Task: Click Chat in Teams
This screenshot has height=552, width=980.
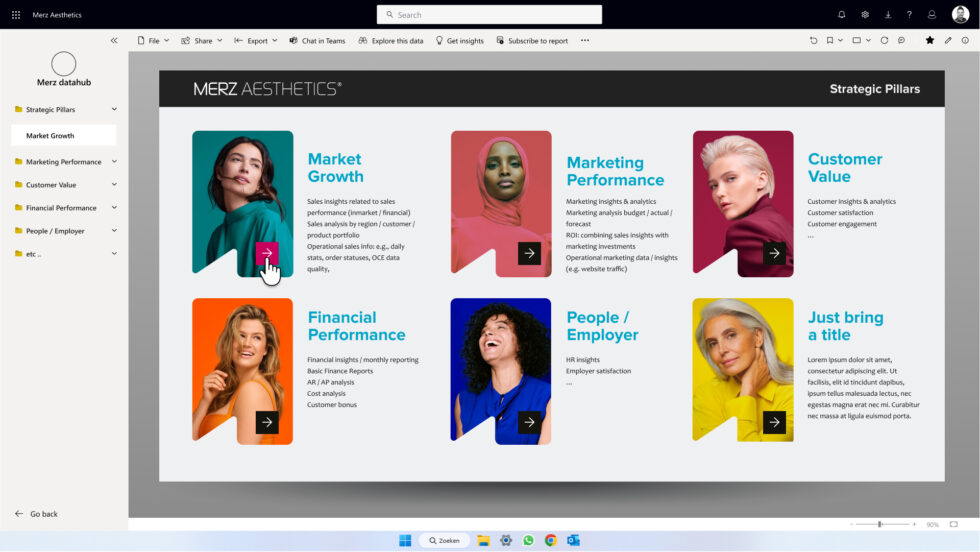Action: (x=317, y=41)
